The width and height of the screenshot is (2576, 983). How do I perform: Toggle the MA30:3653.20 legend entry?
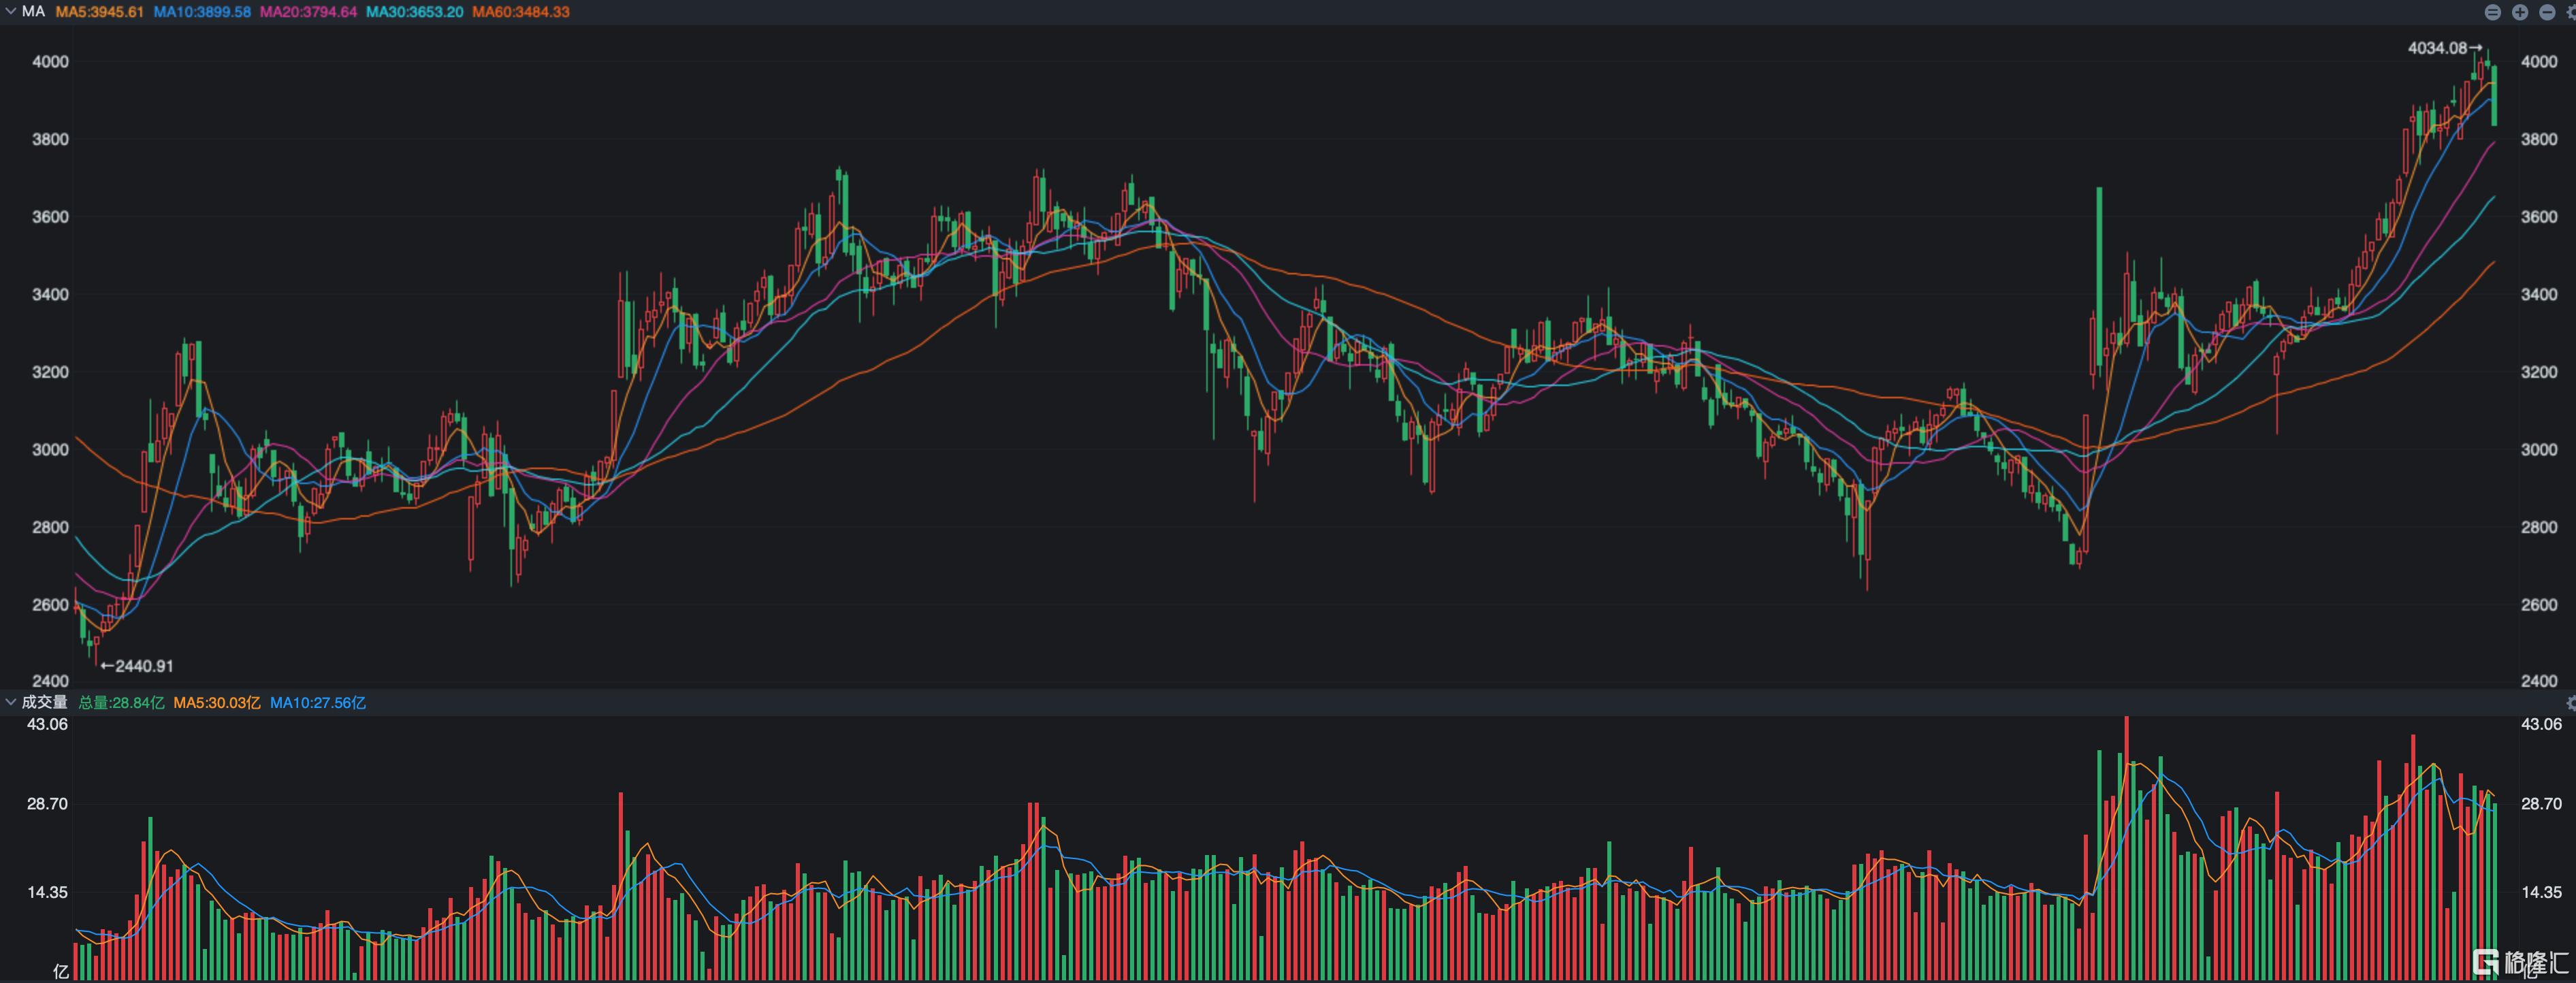pos(414,12)
